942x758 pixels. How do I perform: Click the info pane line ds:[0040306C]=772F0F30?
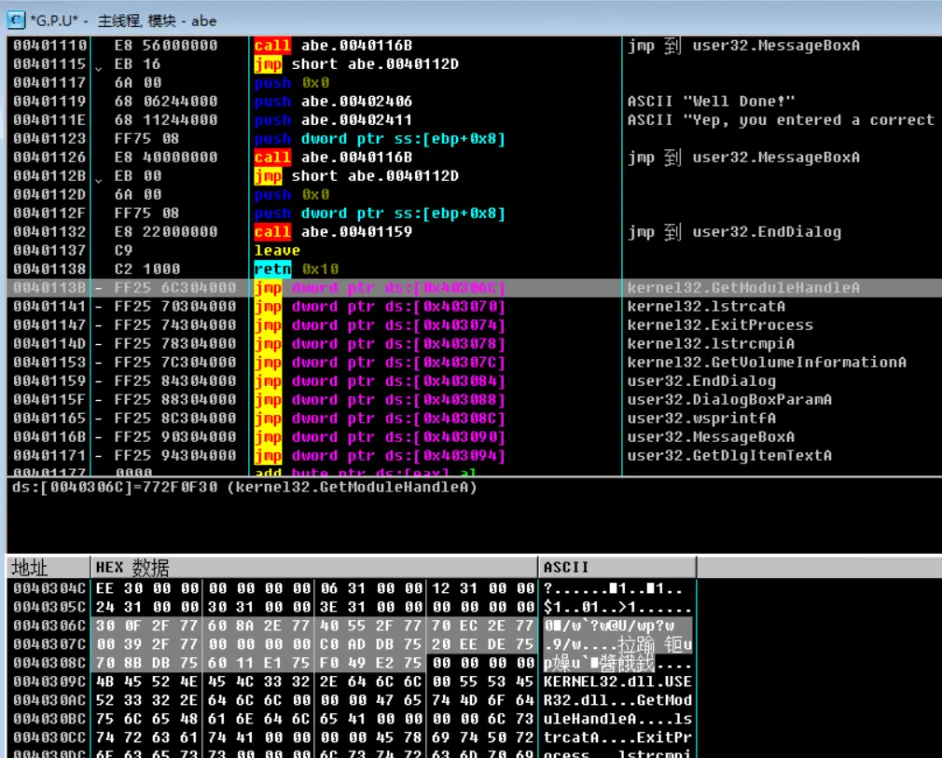pyautogui.click(x=244, y=488)
